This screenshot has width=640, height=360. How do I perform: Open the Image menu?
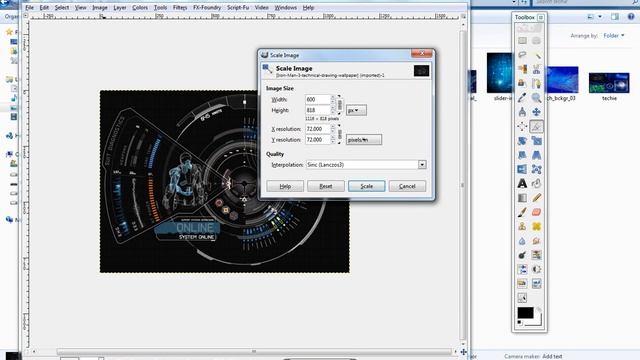(100, 8)
